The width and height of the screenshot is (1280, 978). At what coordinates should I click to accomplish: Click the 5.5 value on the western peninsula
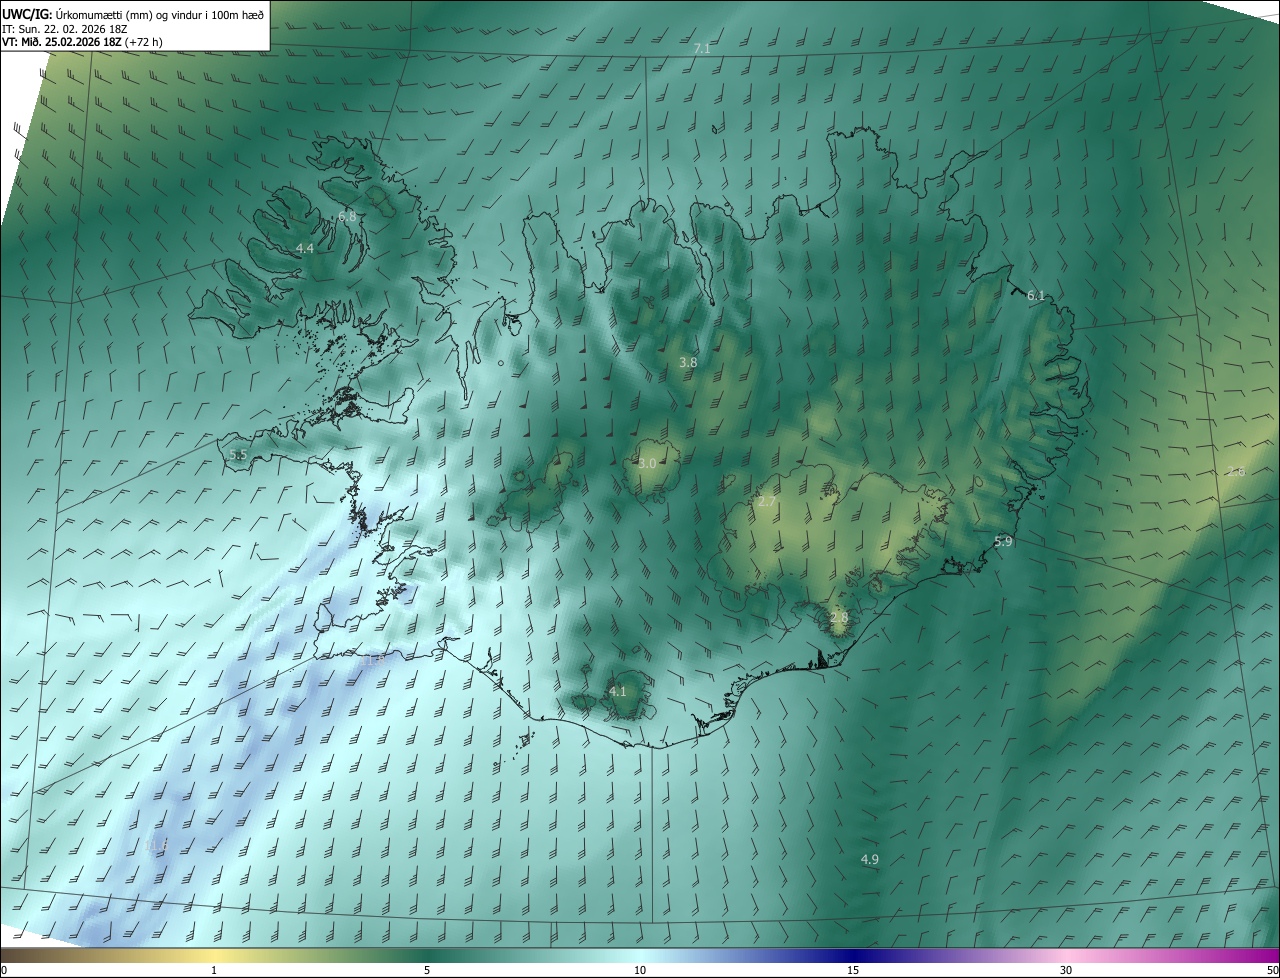[x=238, y=455]
